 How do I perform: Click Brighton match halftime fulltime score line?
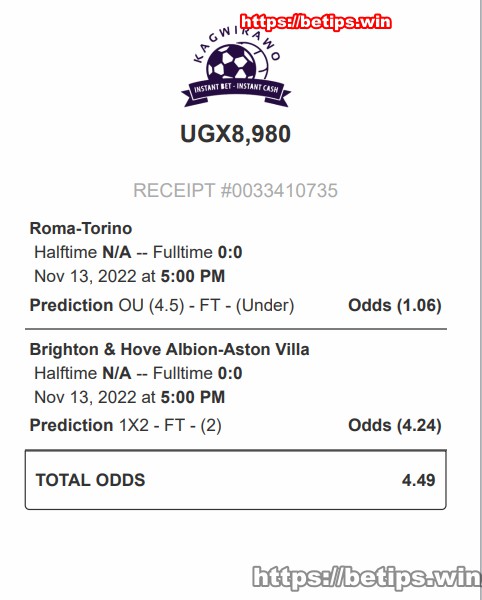coord(138,373)
